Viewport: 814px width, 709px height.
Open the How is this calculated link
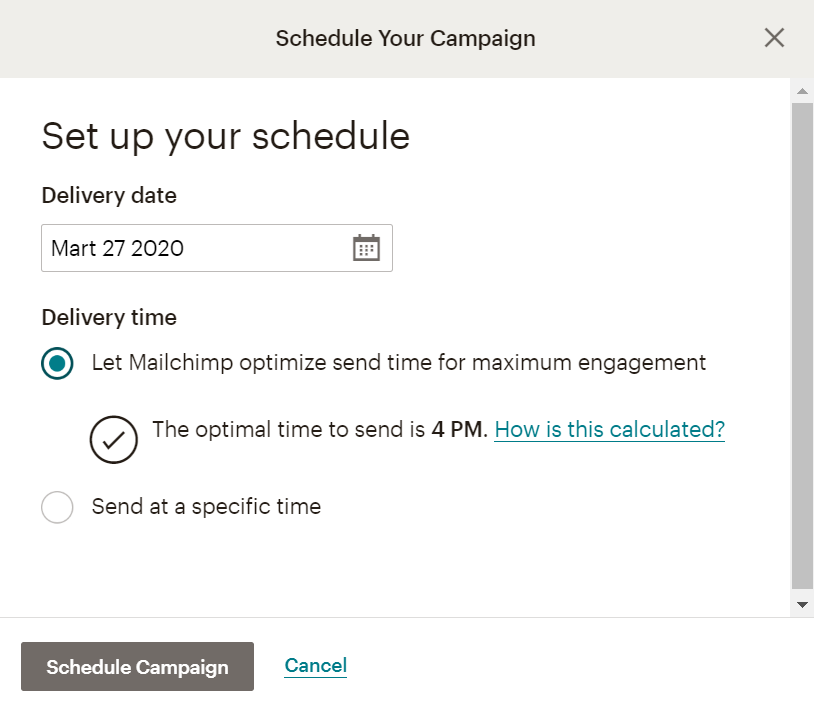tap(609, 430)
